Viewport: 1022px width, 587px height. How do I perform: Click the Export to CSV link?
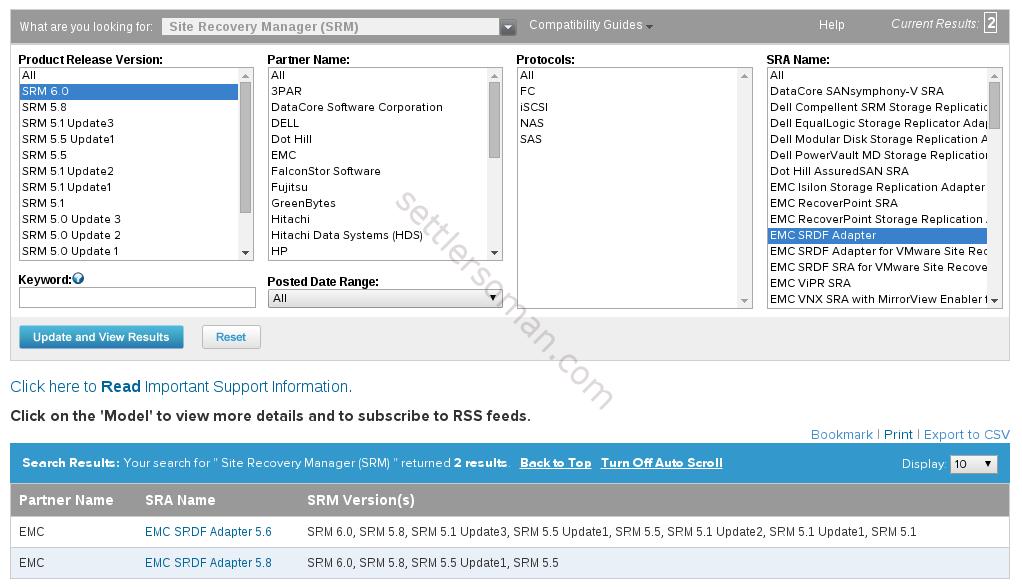click(x=967, y=435)
